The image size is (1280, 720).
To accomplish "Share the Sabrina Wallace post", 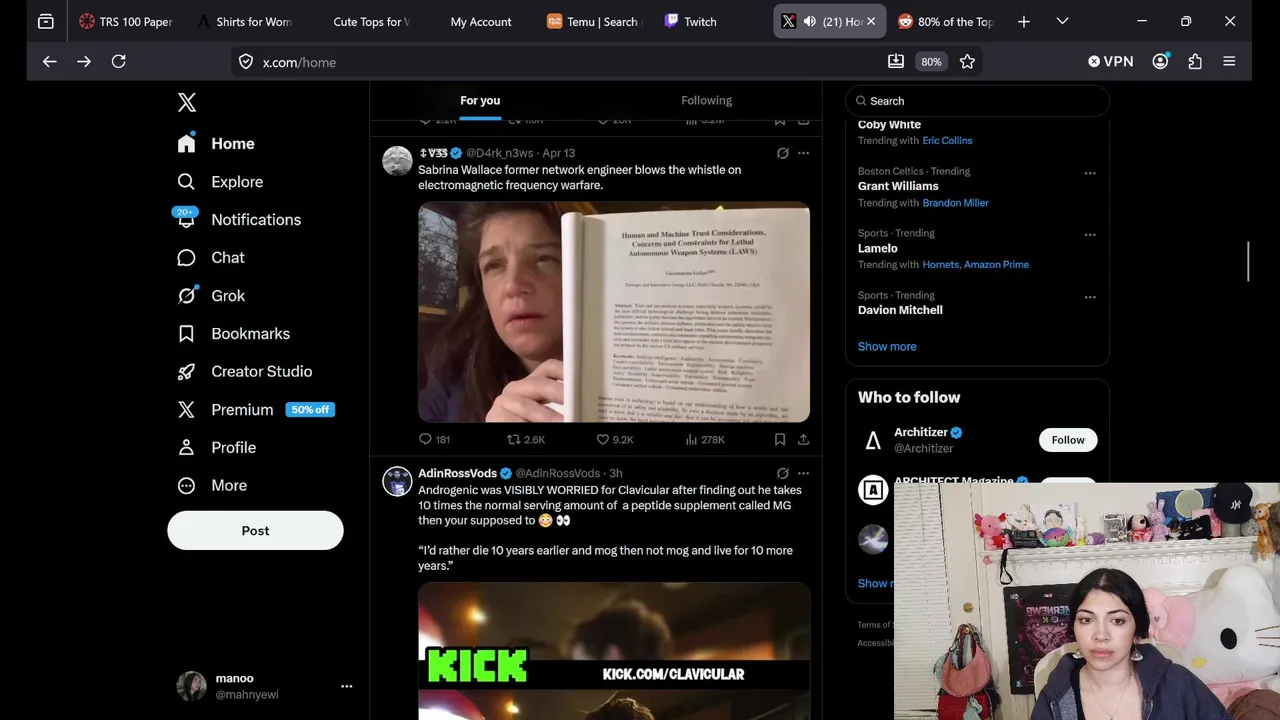I will tap(803, 439).
